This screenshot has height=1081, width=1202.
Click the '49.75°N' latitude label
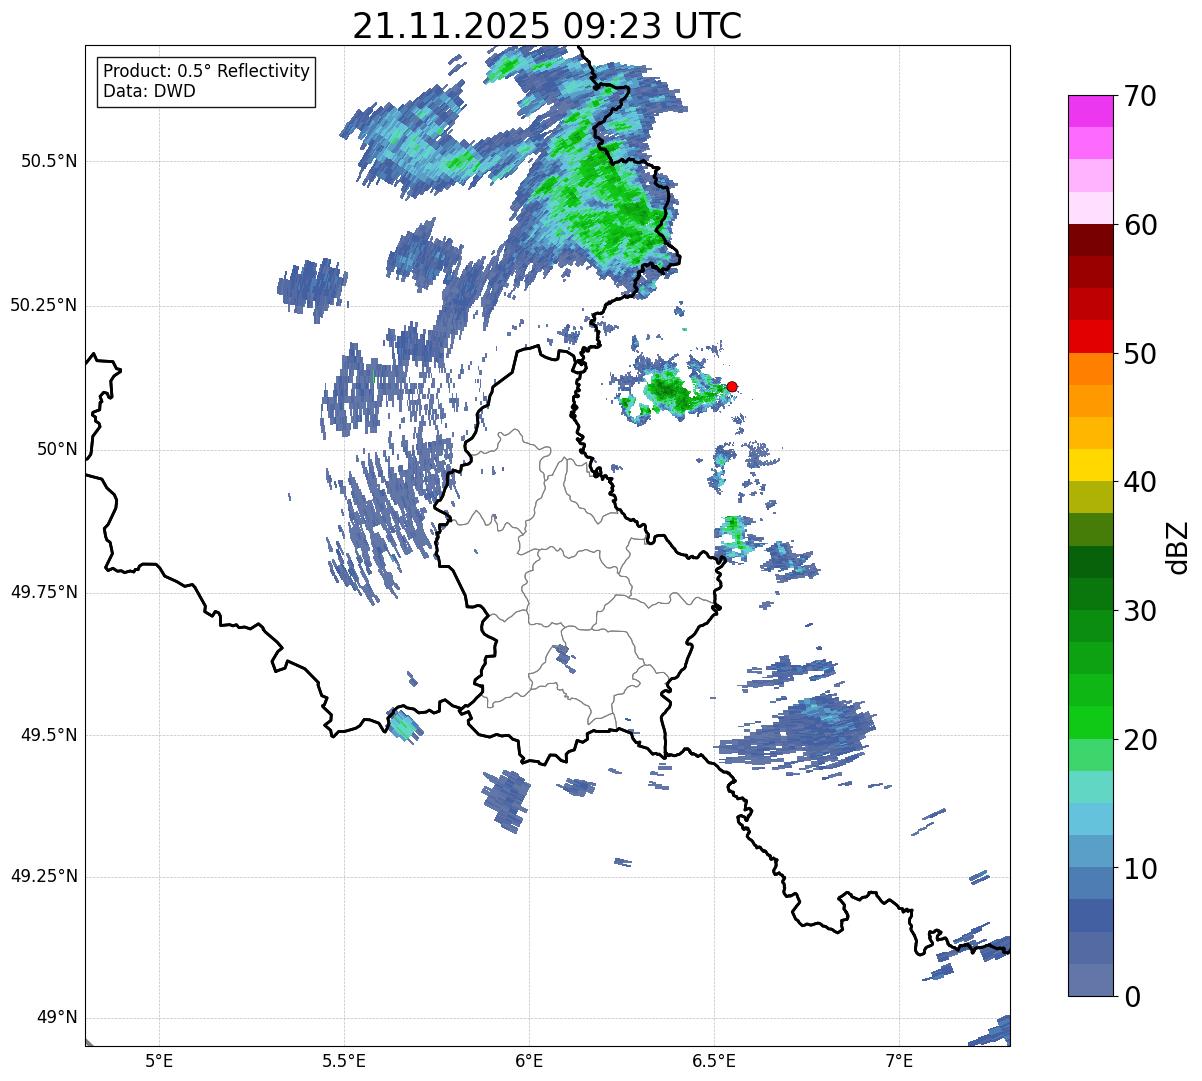[x=44, y=592]
